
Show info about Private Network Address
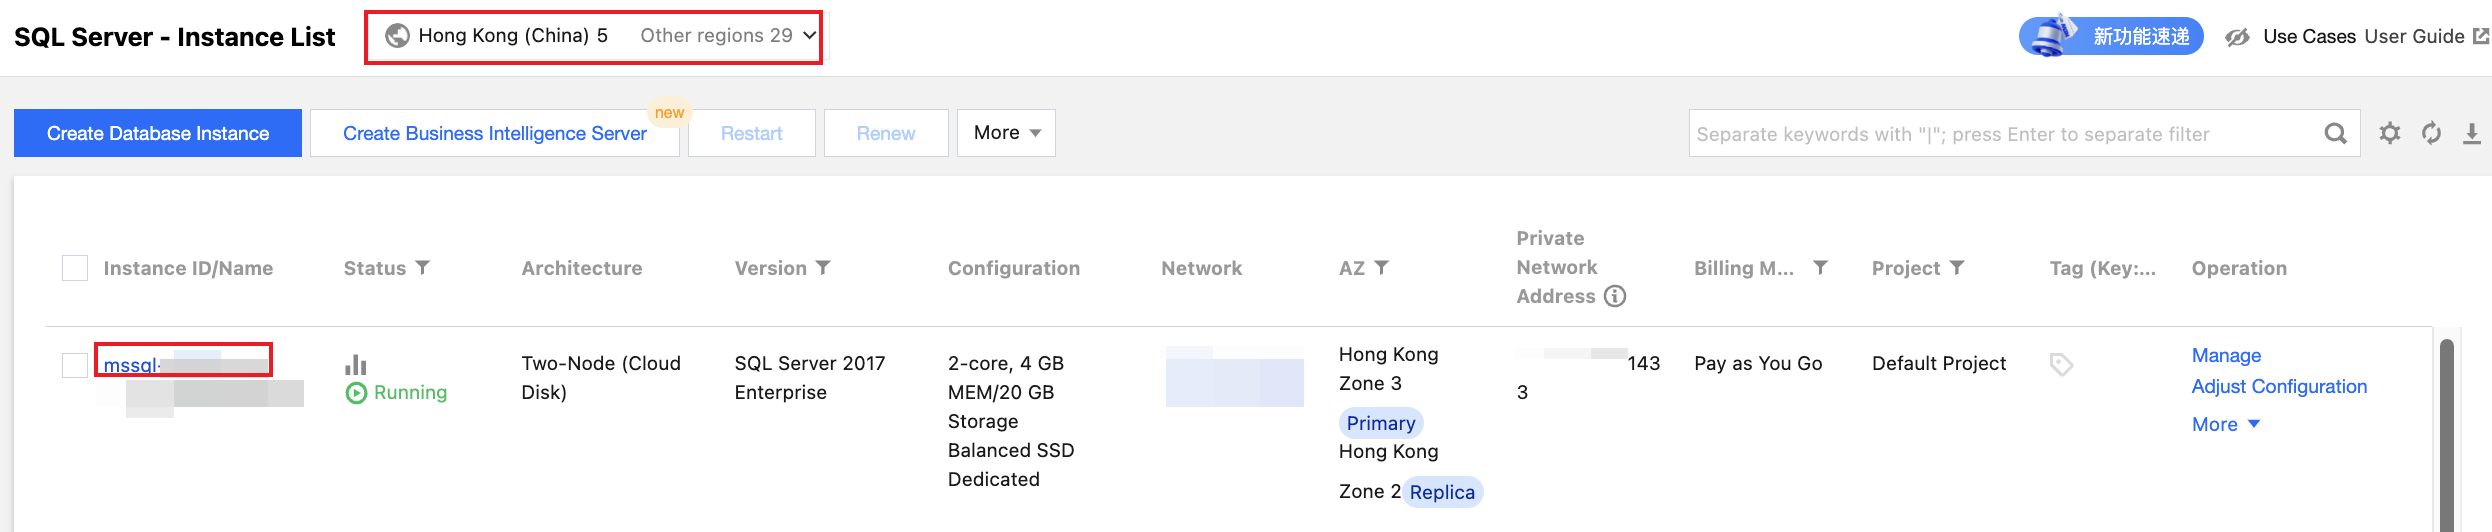pyautogui.click(x=1615, y=296)
